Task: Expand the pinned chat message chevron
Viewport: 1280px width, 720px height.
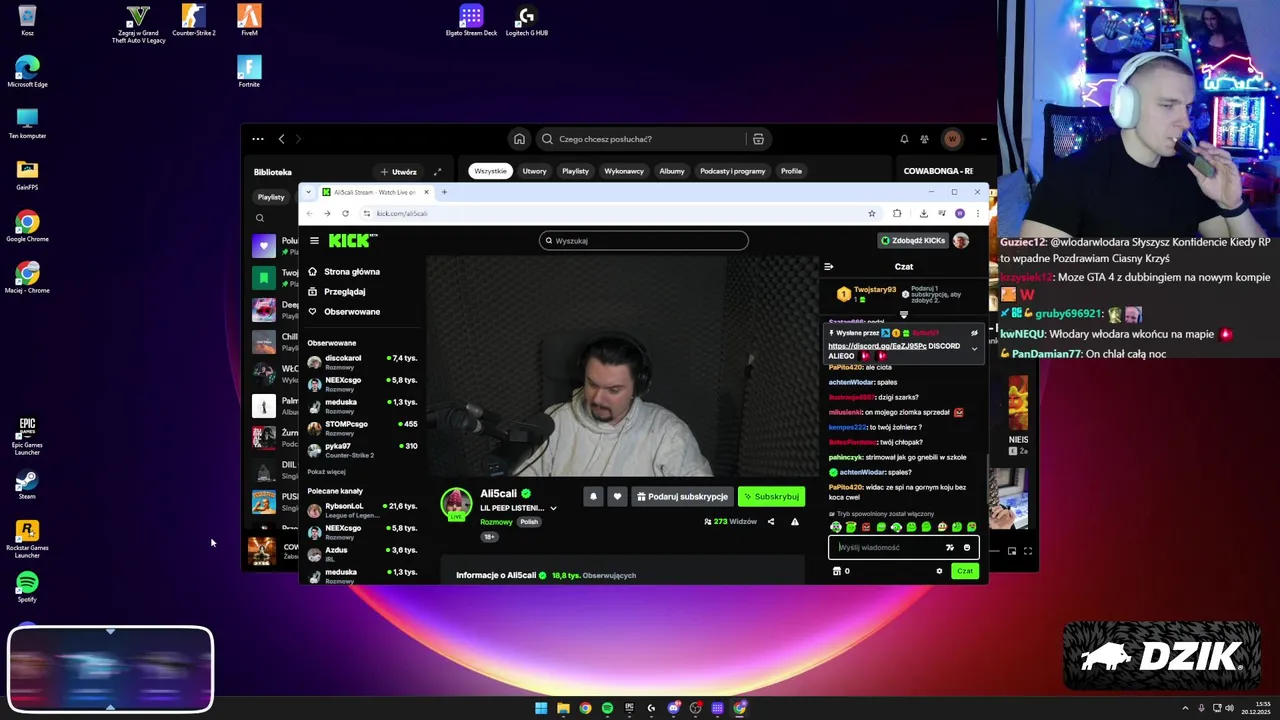Action: (974, 349)
